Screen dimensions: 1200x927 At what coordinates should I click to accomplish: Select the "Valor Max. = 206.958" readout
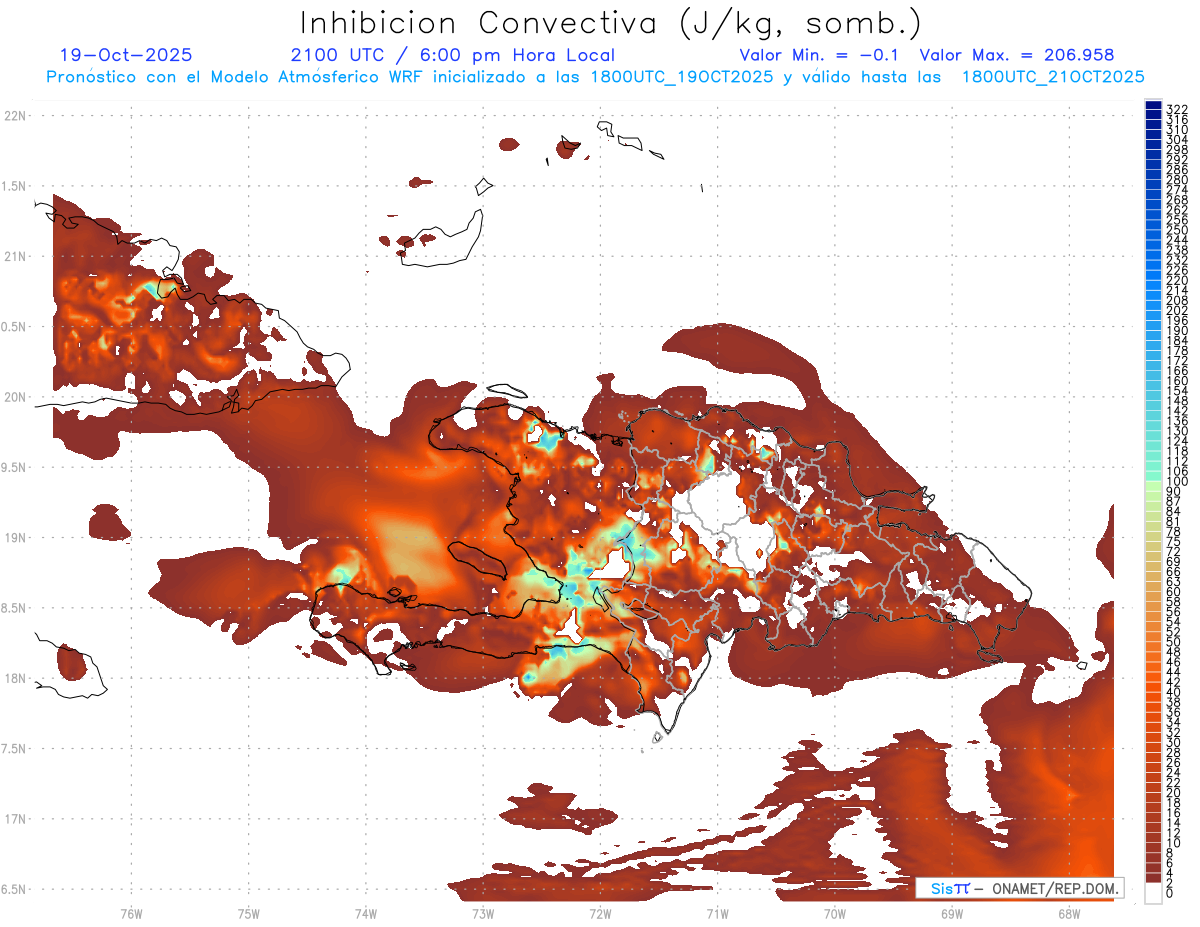pos(1016,55)
